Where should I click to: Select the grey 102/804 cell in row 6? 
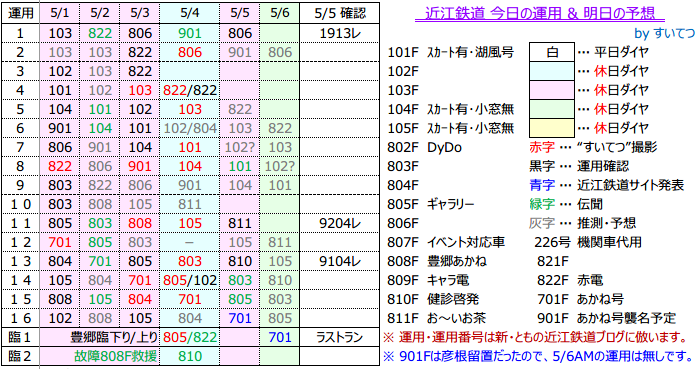point(190,128)
